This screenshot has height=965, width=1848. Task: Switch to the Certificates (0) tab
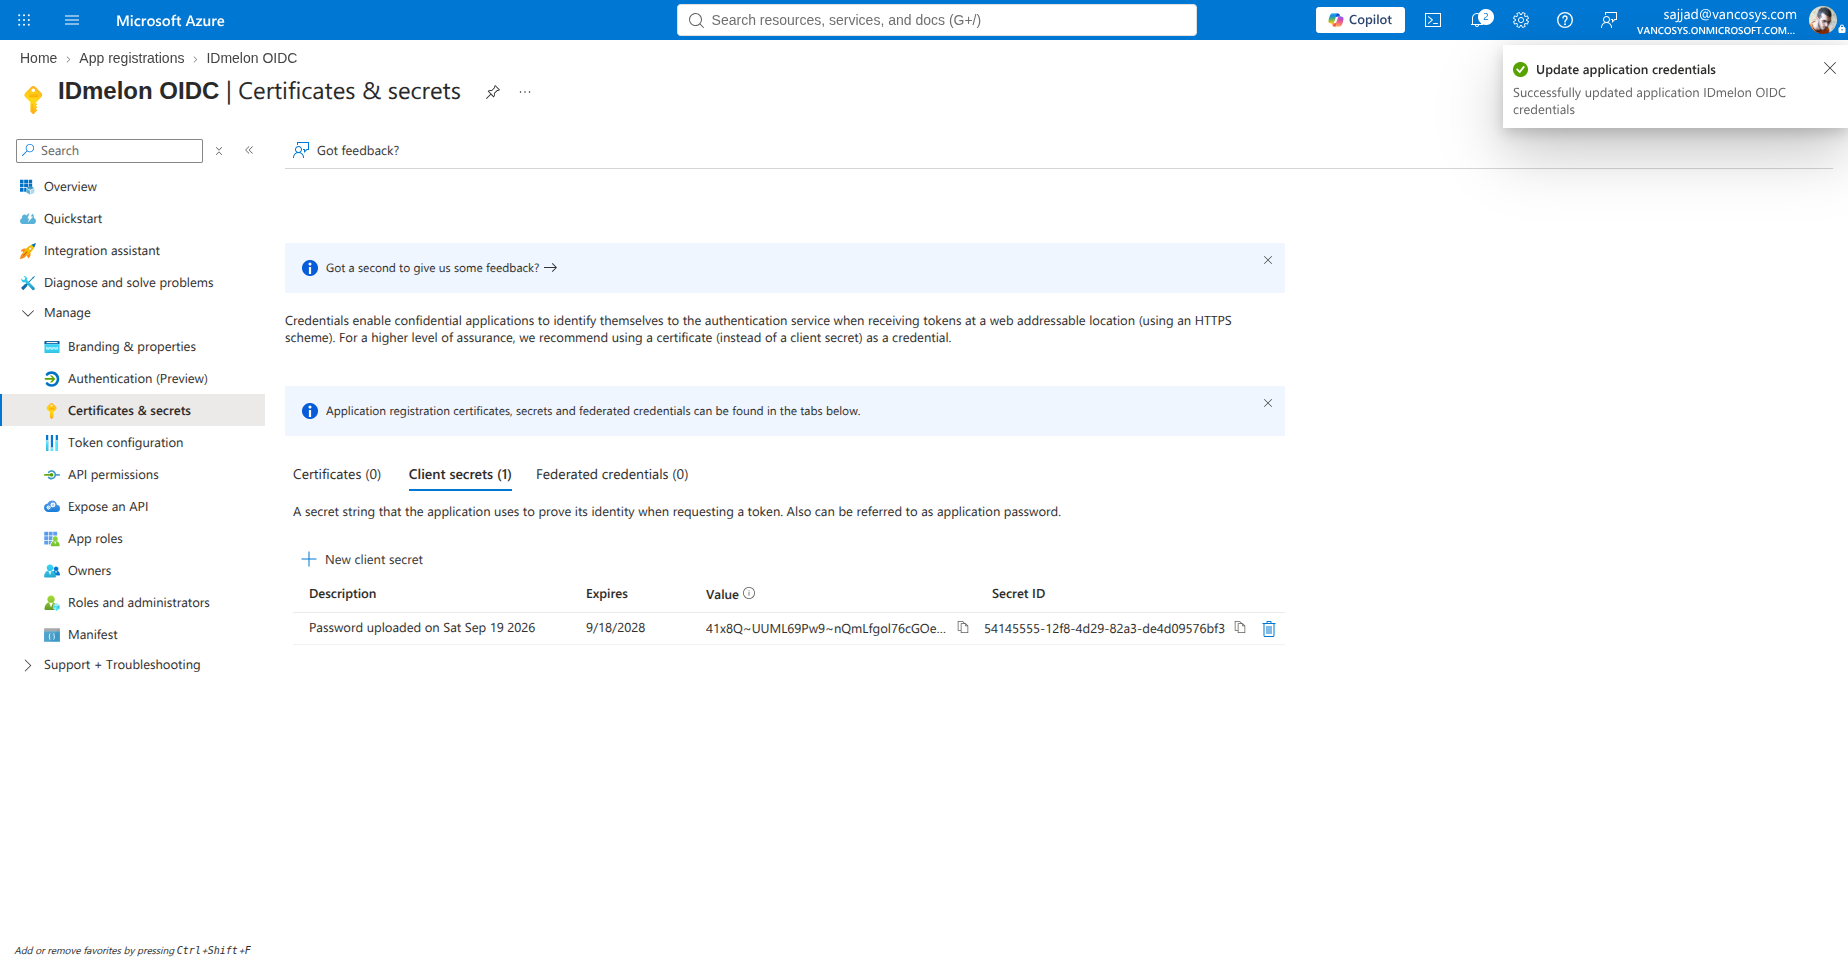click(337, 475)
